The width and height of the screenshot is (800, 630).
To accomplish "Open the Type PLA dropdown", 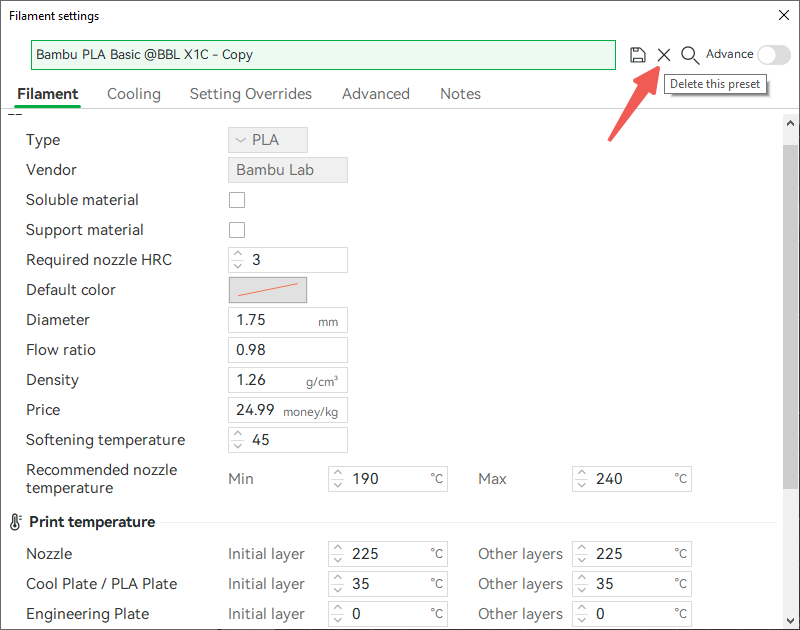I will point(268,140).
